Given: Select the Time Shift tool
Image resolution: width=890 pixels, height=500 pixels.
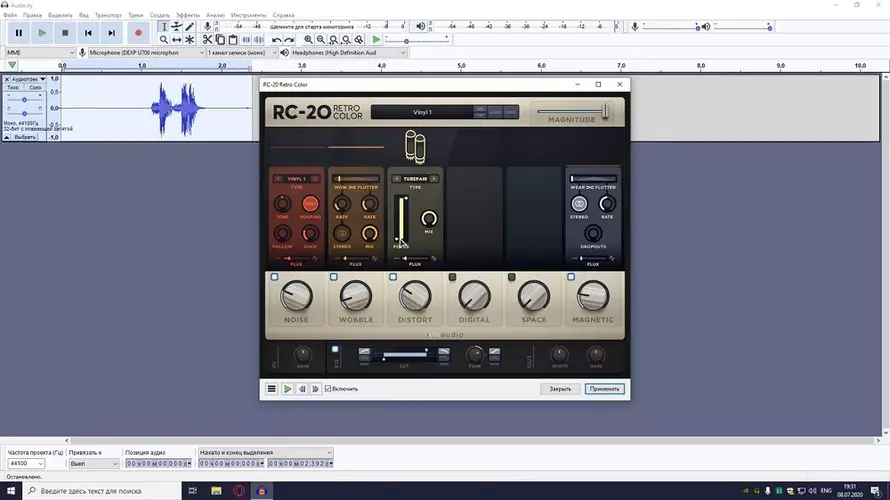Looking at the screenshot, I should pos(177,40).
